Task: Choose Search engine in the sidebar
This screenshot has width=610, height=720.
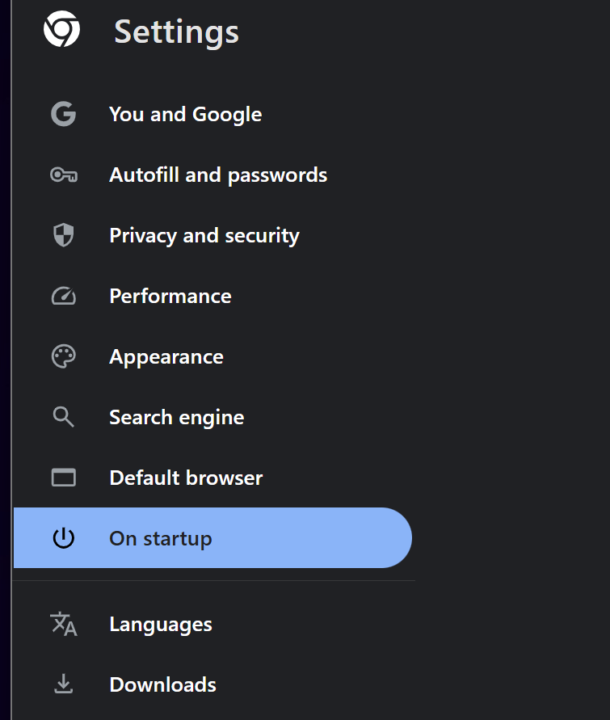Action: [x=176, y=418]
